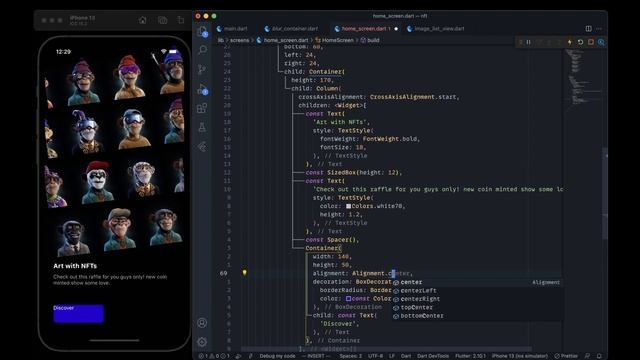The height and width of the screenshot is (360, 640).
Task: Open Run and Debug view
Action: tap(202, 89)
